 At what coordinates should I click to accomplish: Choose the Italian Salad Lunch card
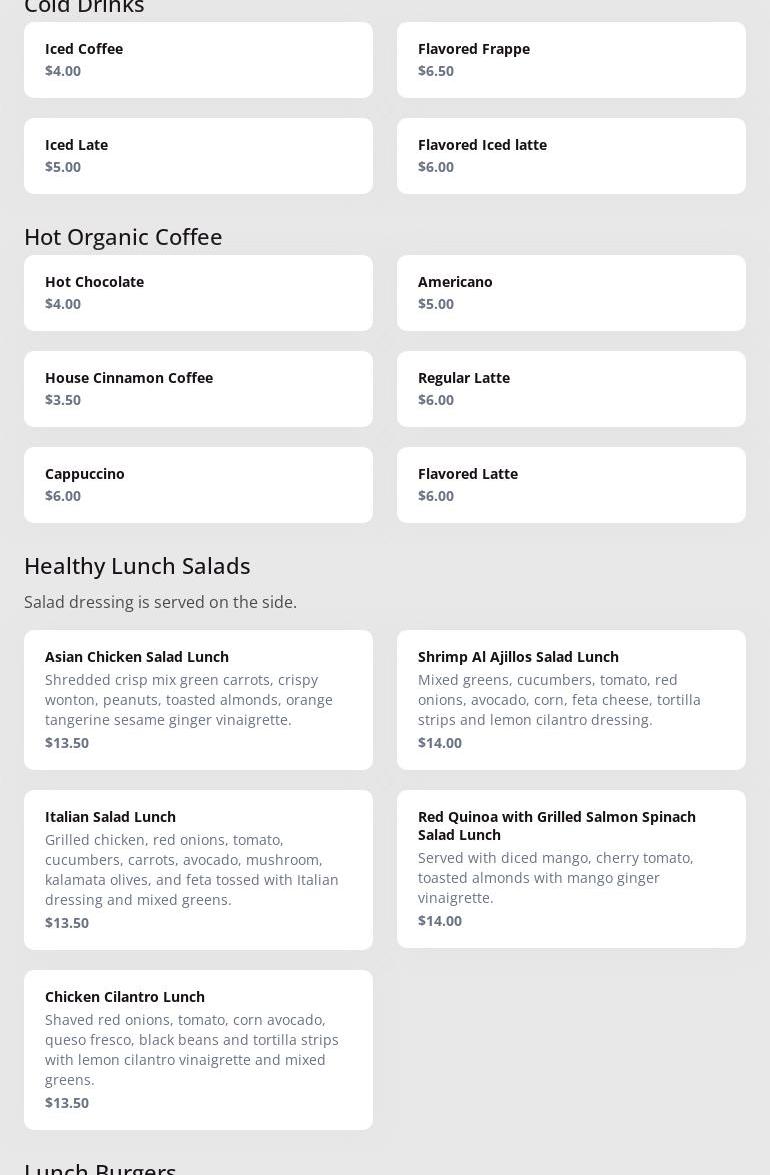(198, 870)
